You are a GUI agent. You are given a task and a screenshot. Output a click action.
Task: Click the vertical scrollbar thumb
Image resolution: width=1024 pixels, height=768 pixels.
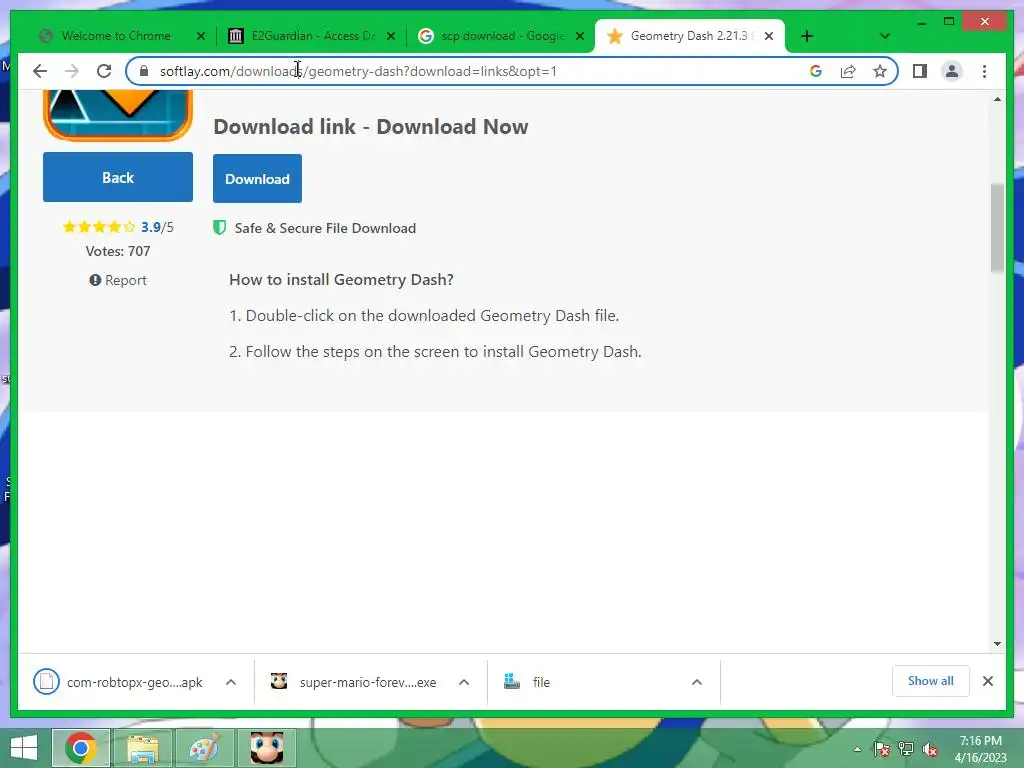[x=997, y=228]
